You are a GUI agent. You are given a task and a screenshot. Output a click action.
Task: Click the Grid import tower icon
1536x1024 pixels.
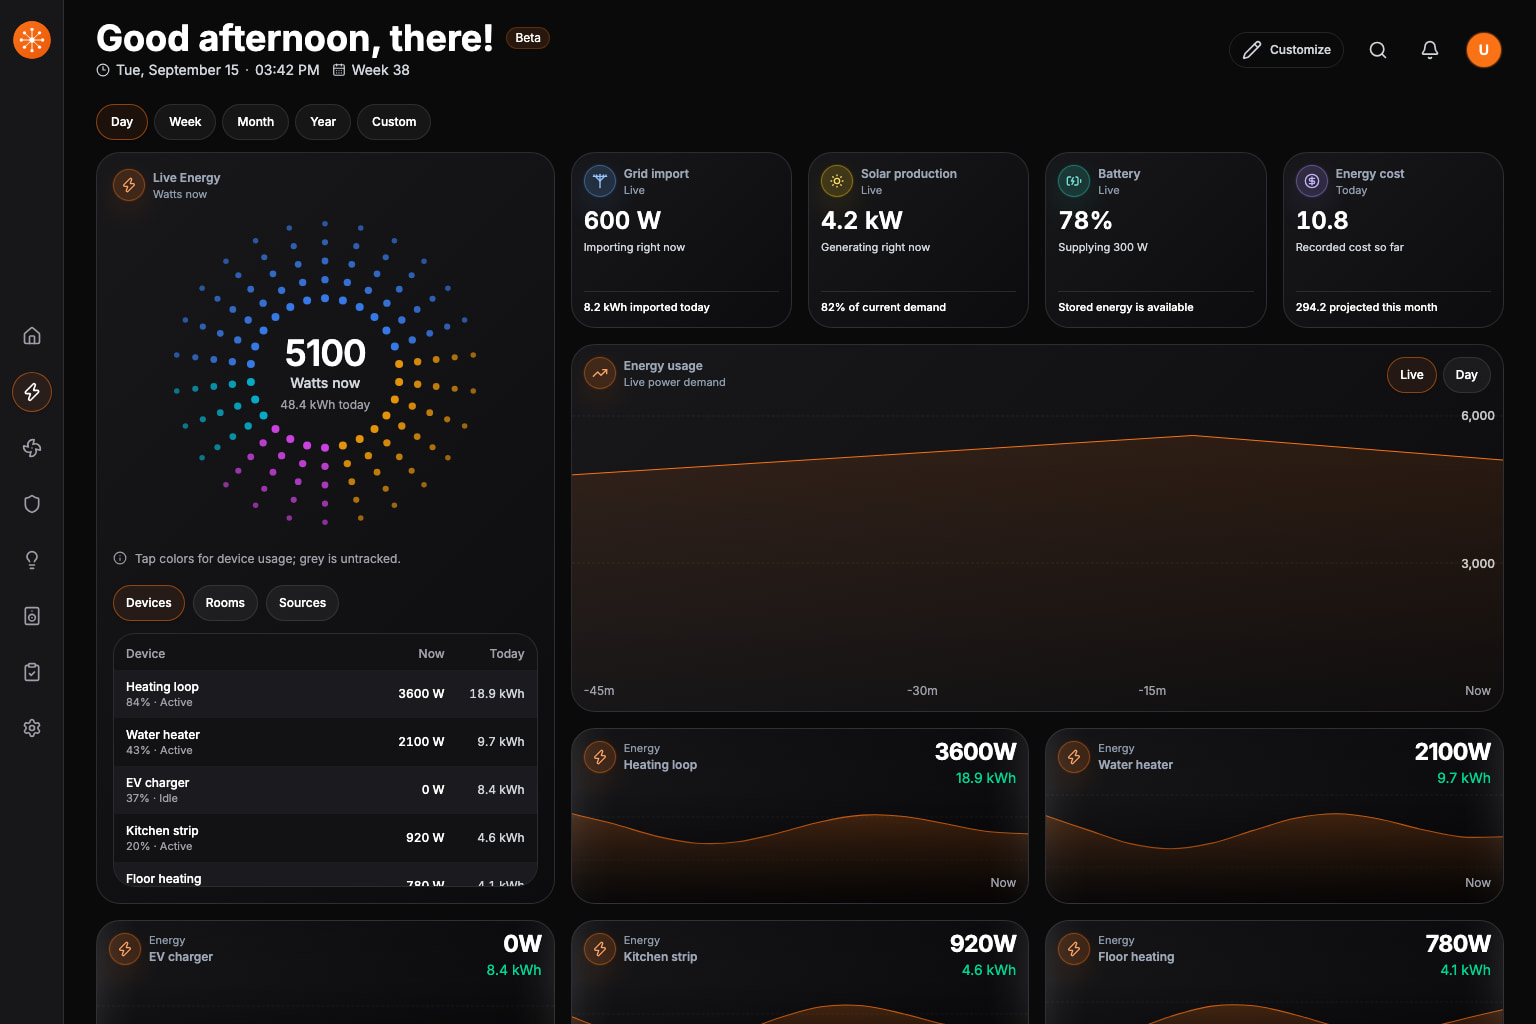click(600, 181)
